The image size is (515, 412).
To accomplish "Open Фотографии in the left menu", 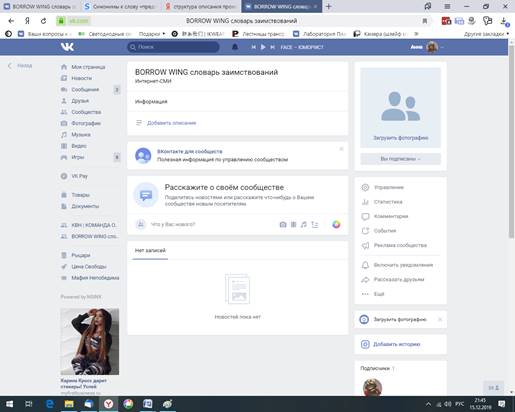I will coord(86,123).
